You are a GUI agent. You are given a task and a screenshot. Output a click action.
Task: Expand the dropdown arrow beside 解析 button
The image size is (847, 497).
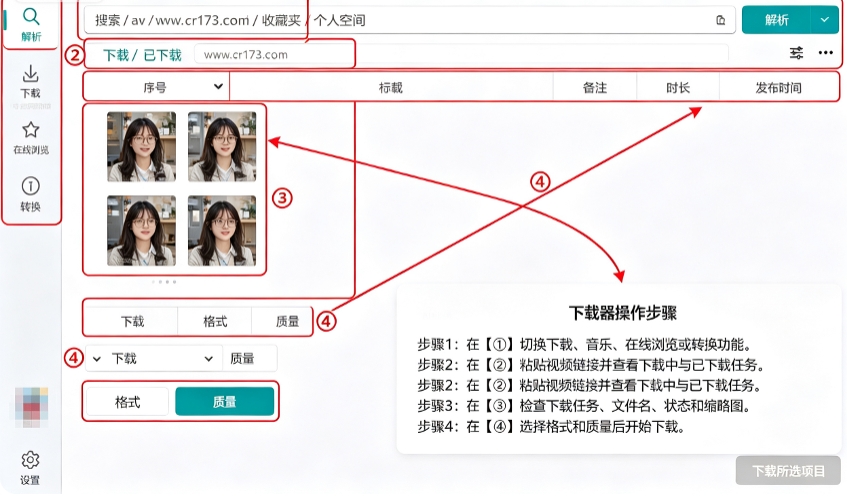(824, 20)
